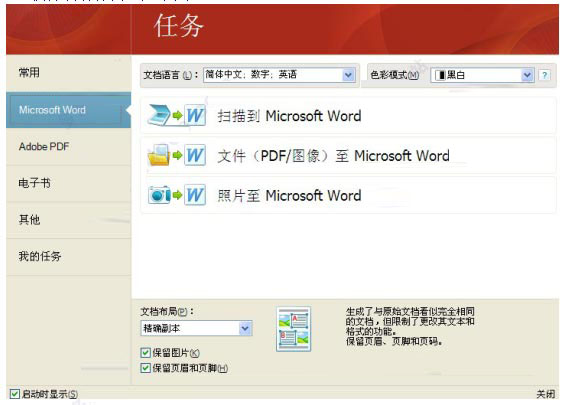Toggle the 保留页眉和页脚 checkbox
This screenshot has height=405, width=564.
click(145, 368)
